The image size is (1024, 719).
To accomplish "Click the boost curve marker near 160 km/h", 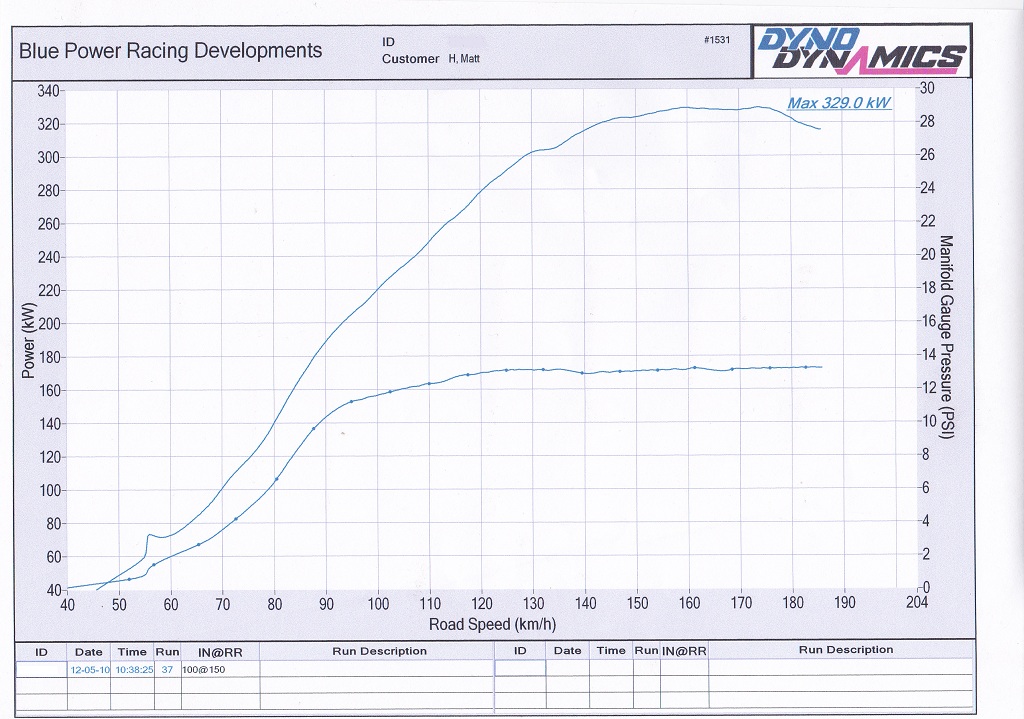I will point(694,367).
